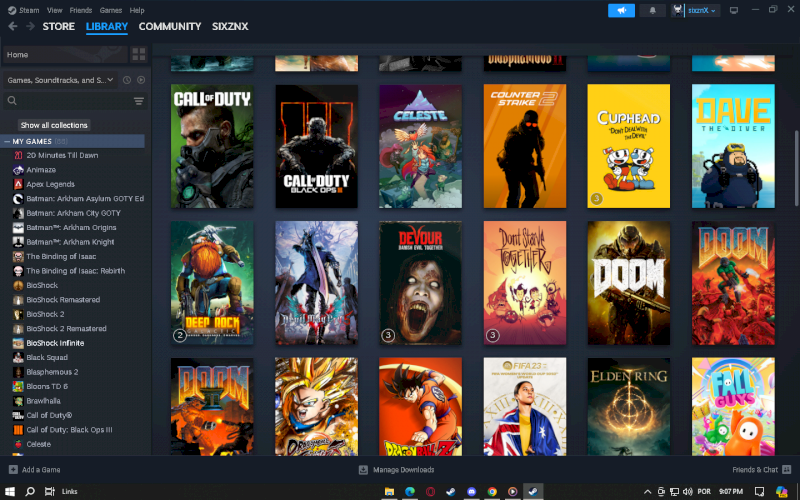Select the Fall Guys cover
Viewport: 800px width, 500px height.
tap(733, 406)
